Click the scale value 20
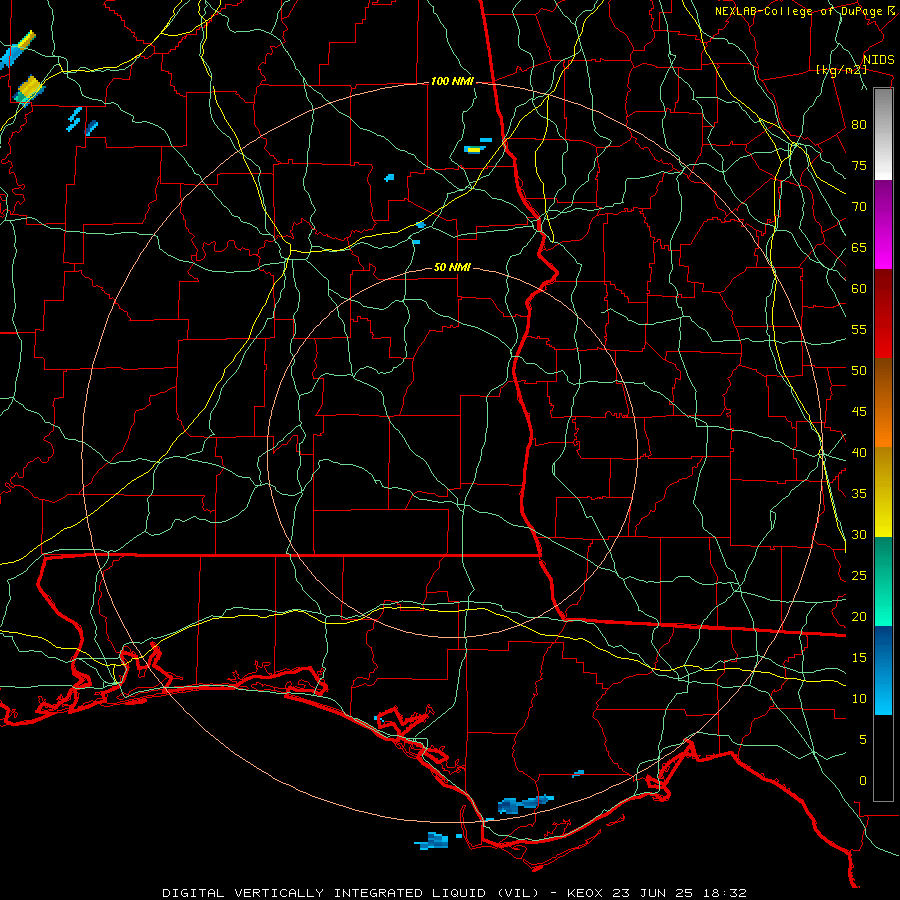 coord(859,616)
